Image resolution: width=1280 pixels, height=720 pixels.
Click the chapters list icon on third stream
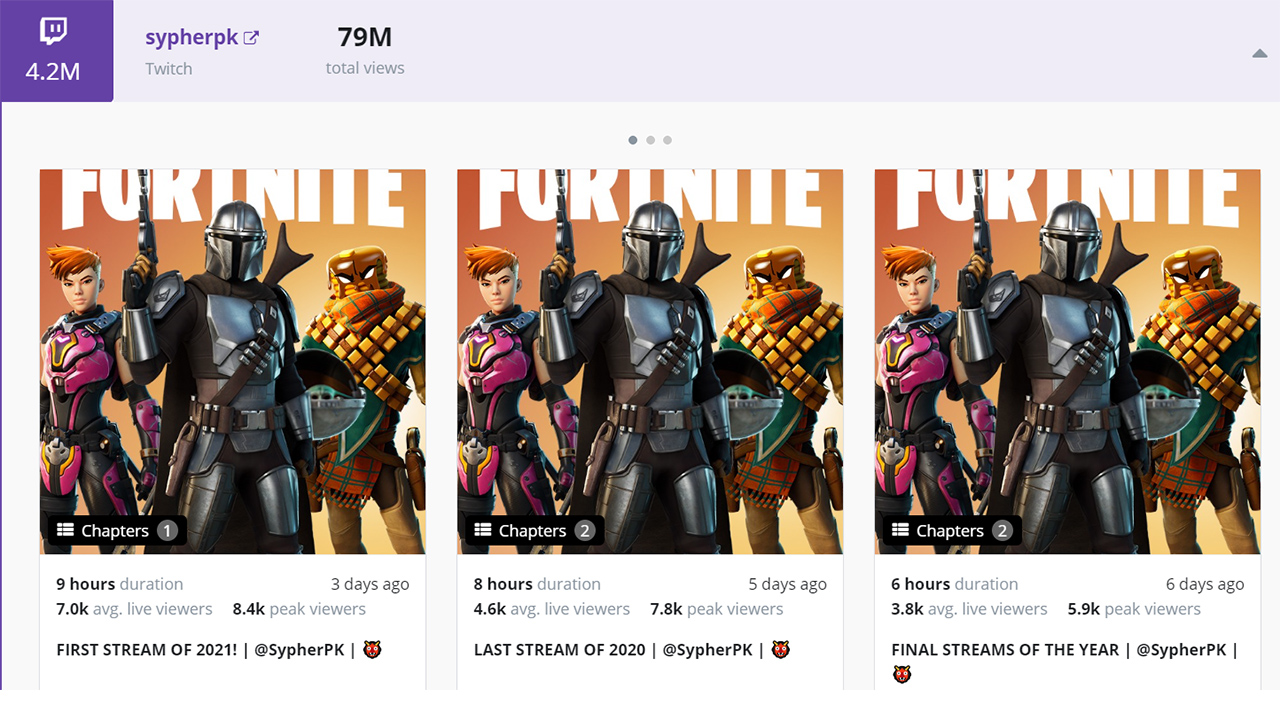[900, 530]
